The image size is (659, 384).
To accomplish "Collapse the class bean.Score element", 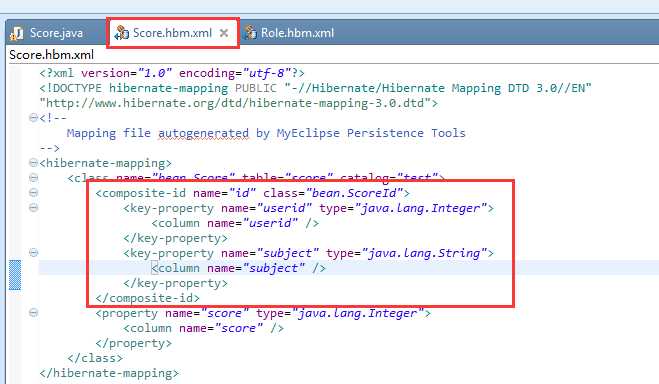I will click(34, 178).
